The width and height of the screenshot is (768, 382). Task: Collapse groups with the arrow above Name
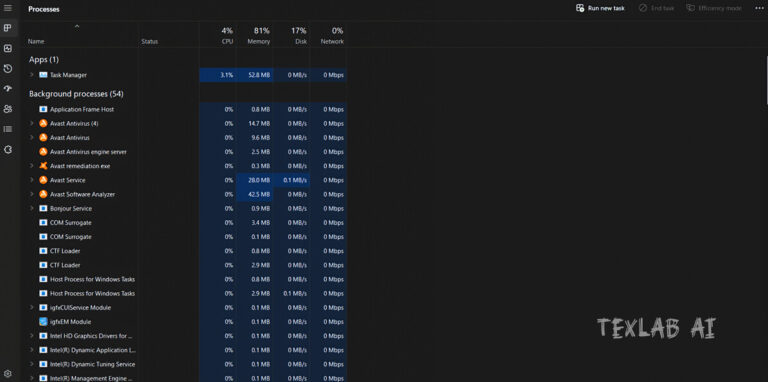tap(77, 26)
